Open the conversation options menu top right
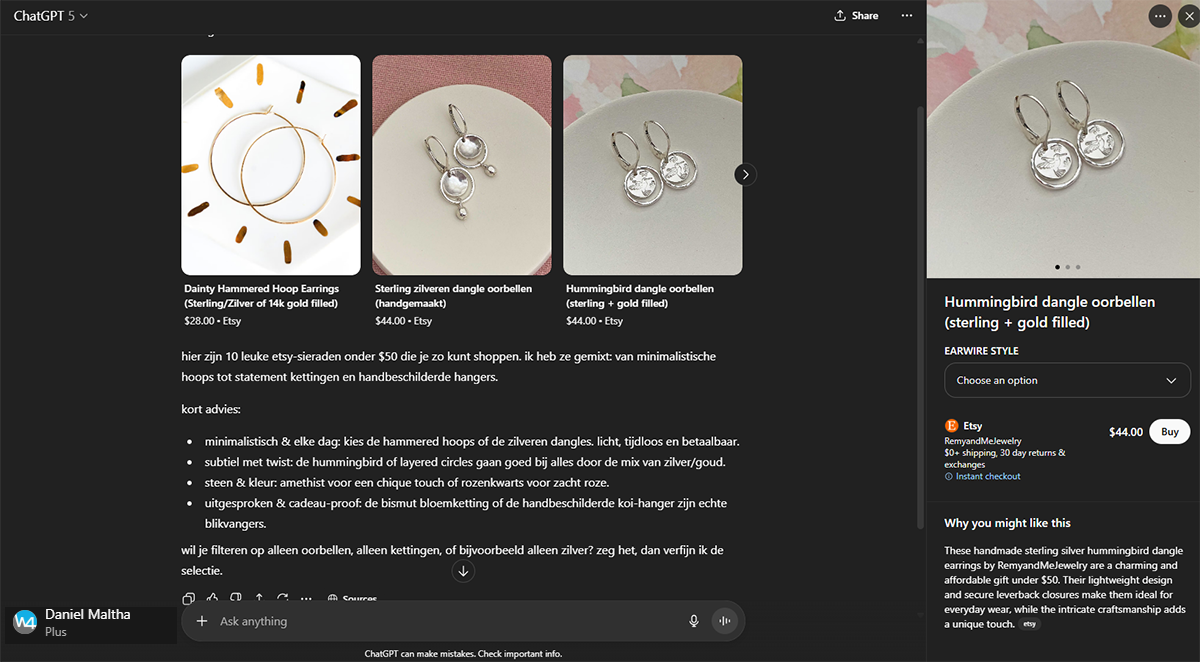1200x662 pixels. click(x=906, y=15)
